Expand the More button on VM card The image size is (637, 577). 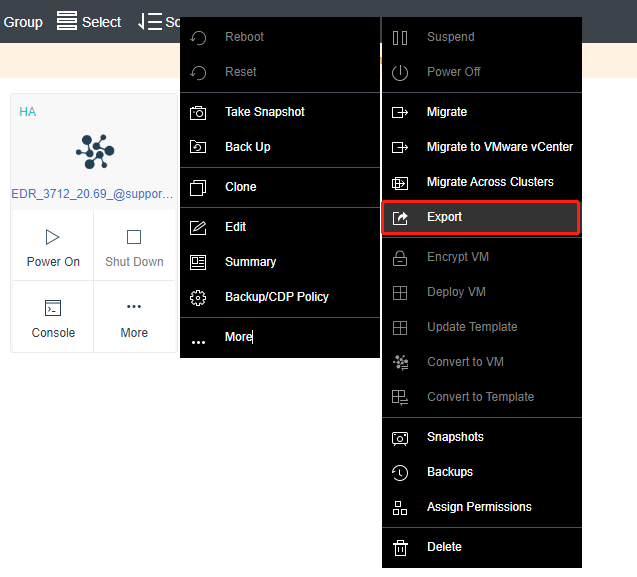[x=134, y=317]
